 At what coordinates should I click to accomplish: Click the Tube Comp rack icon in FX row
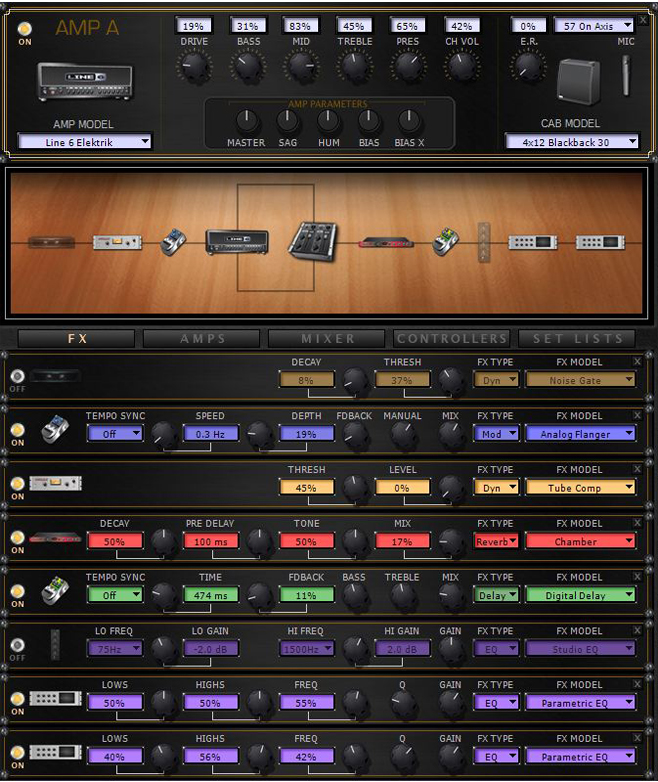(55, 483)
